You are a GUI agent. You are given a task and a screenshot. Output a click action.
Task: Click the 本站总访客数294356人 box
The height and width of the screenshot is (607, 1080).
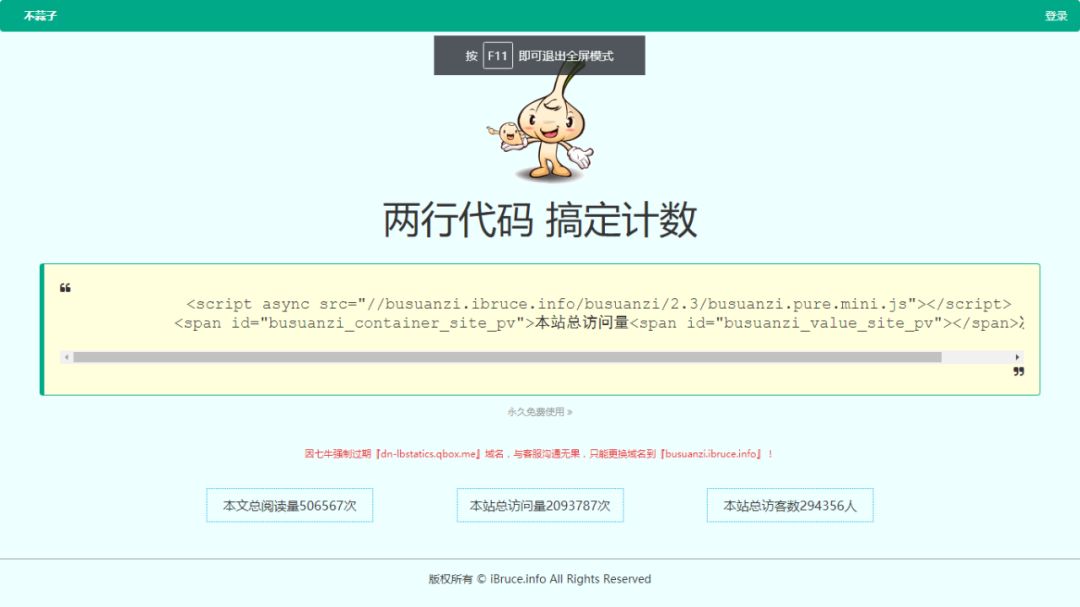click(790, 506)
